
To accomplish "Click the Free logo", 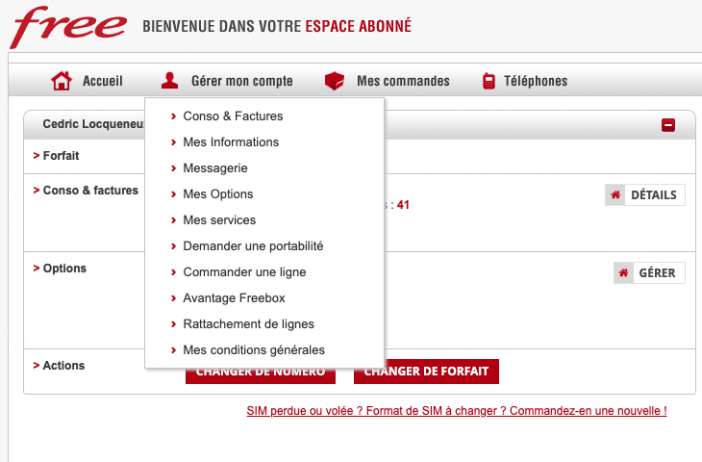I will (68, 27).
